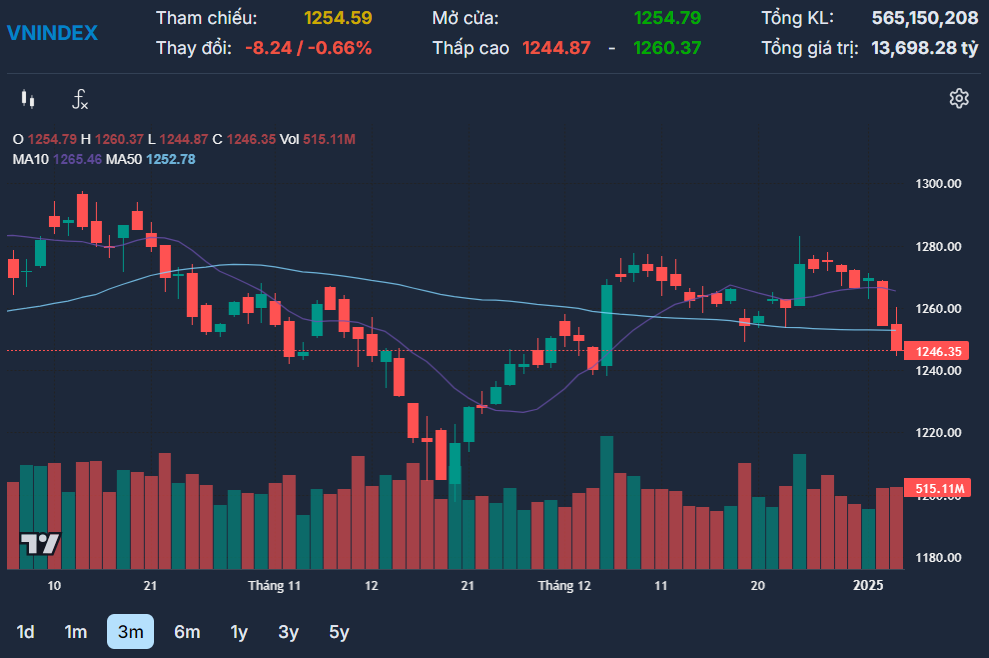Click the VNINDEX symbol title

coord(53,33)
